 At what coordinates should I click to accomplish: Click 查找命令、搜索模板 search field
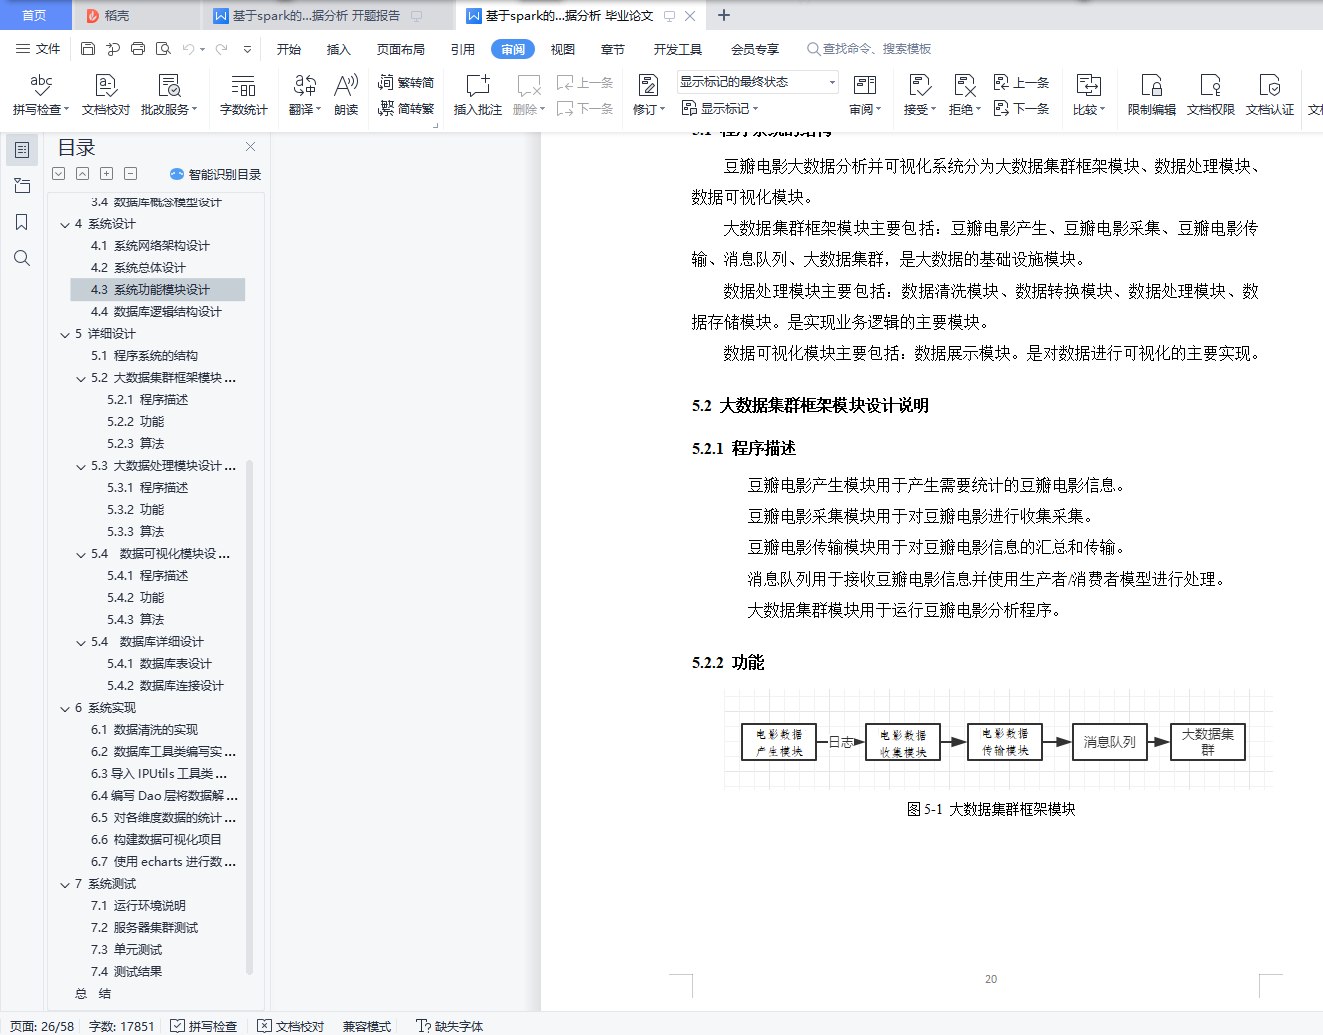coord(870,49)
